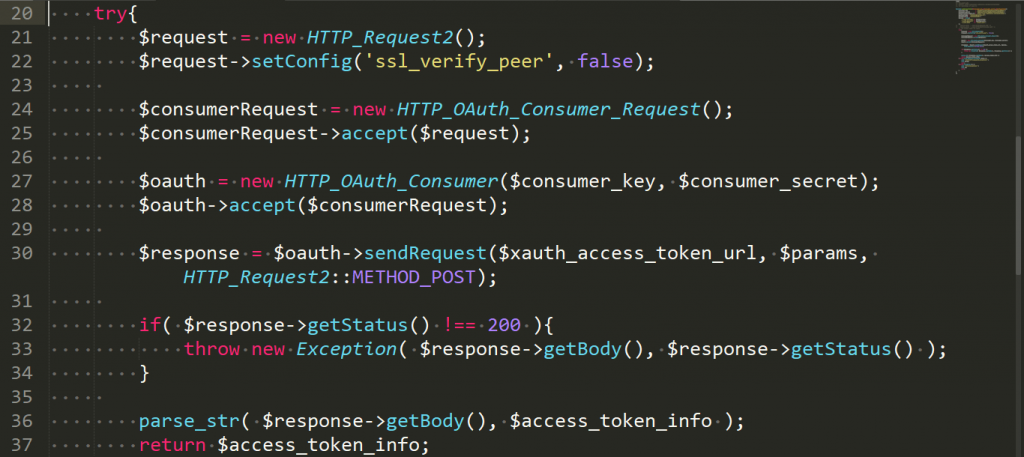
Task: Place cursor on the try keyword
Action: pyautogui.click(x=105, y=14)
